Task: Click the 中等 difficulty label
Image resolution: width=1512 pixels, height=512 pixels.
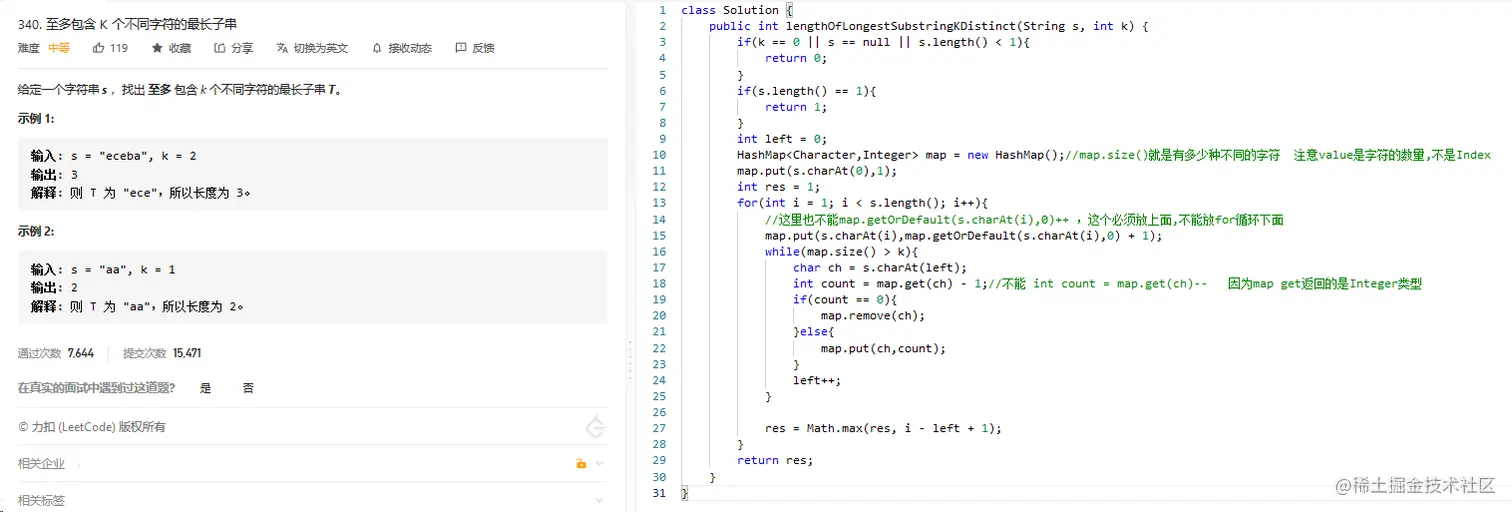Action: pyautogui.click(x=59, y=47)
